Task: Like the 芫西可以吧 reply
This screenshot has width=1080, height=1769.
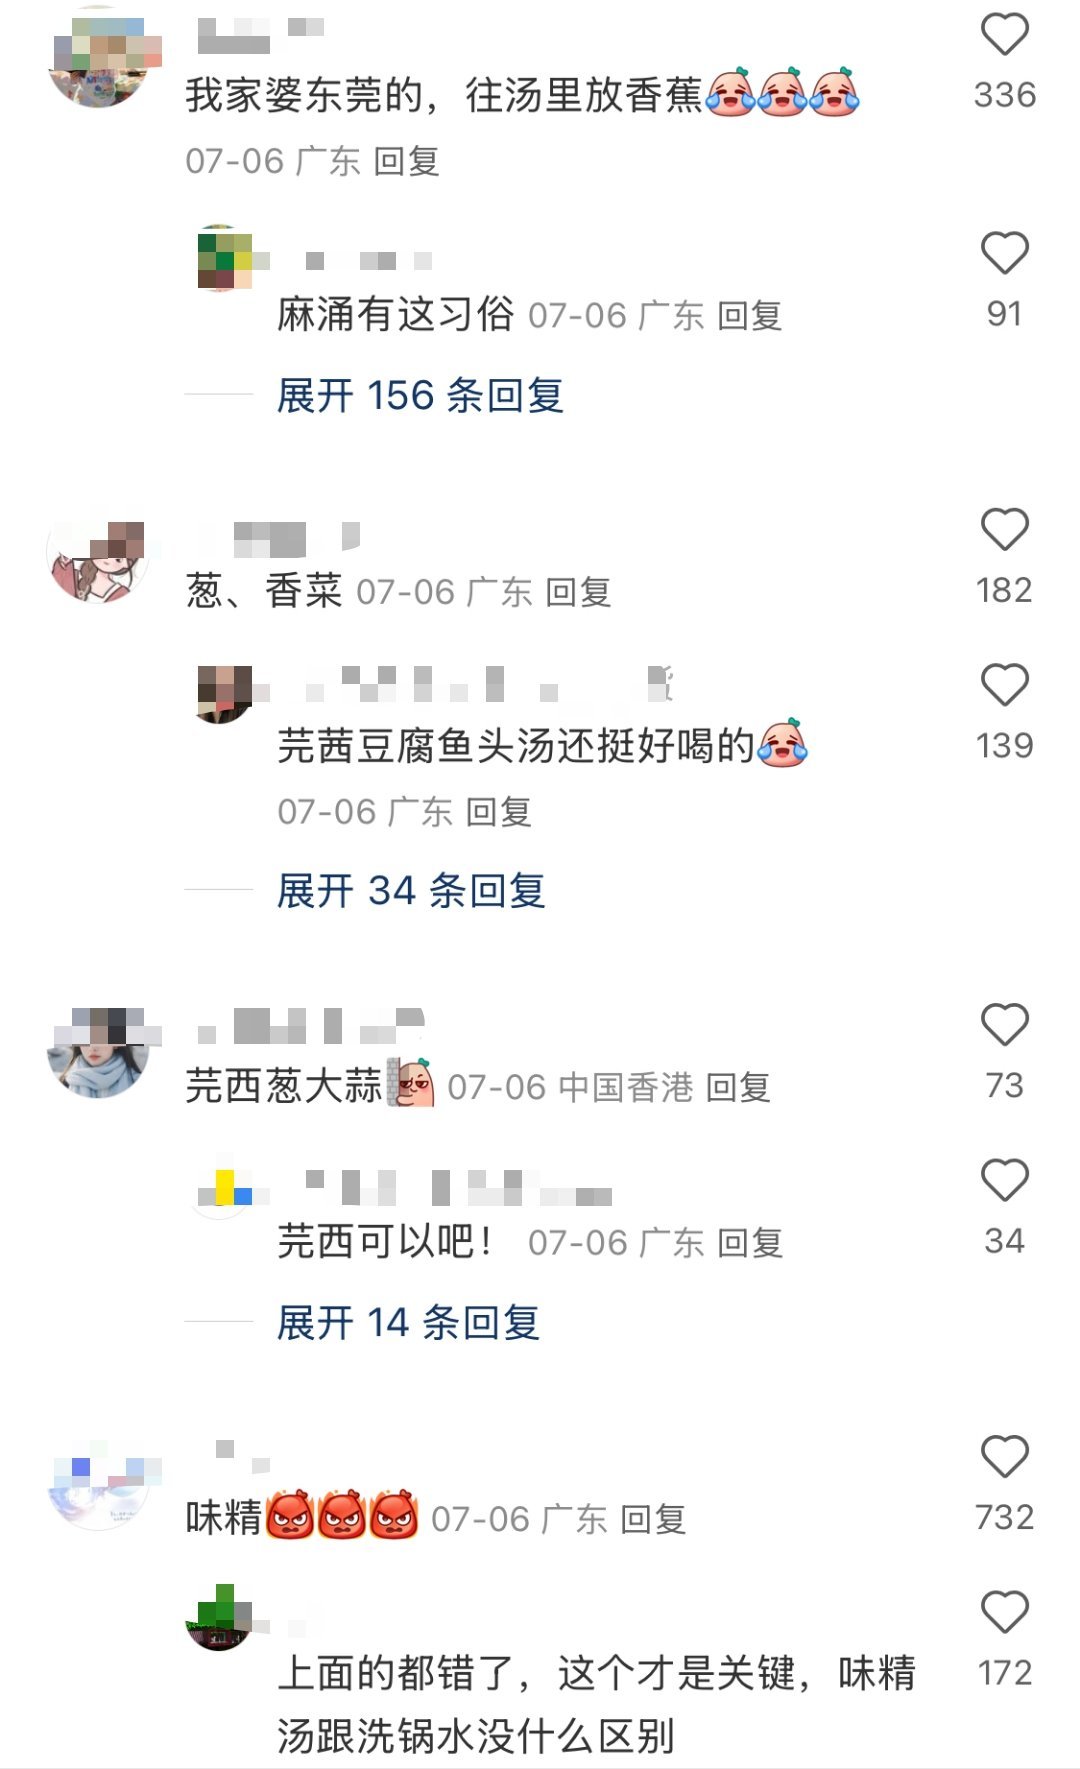Action: pos(1004,1180)
